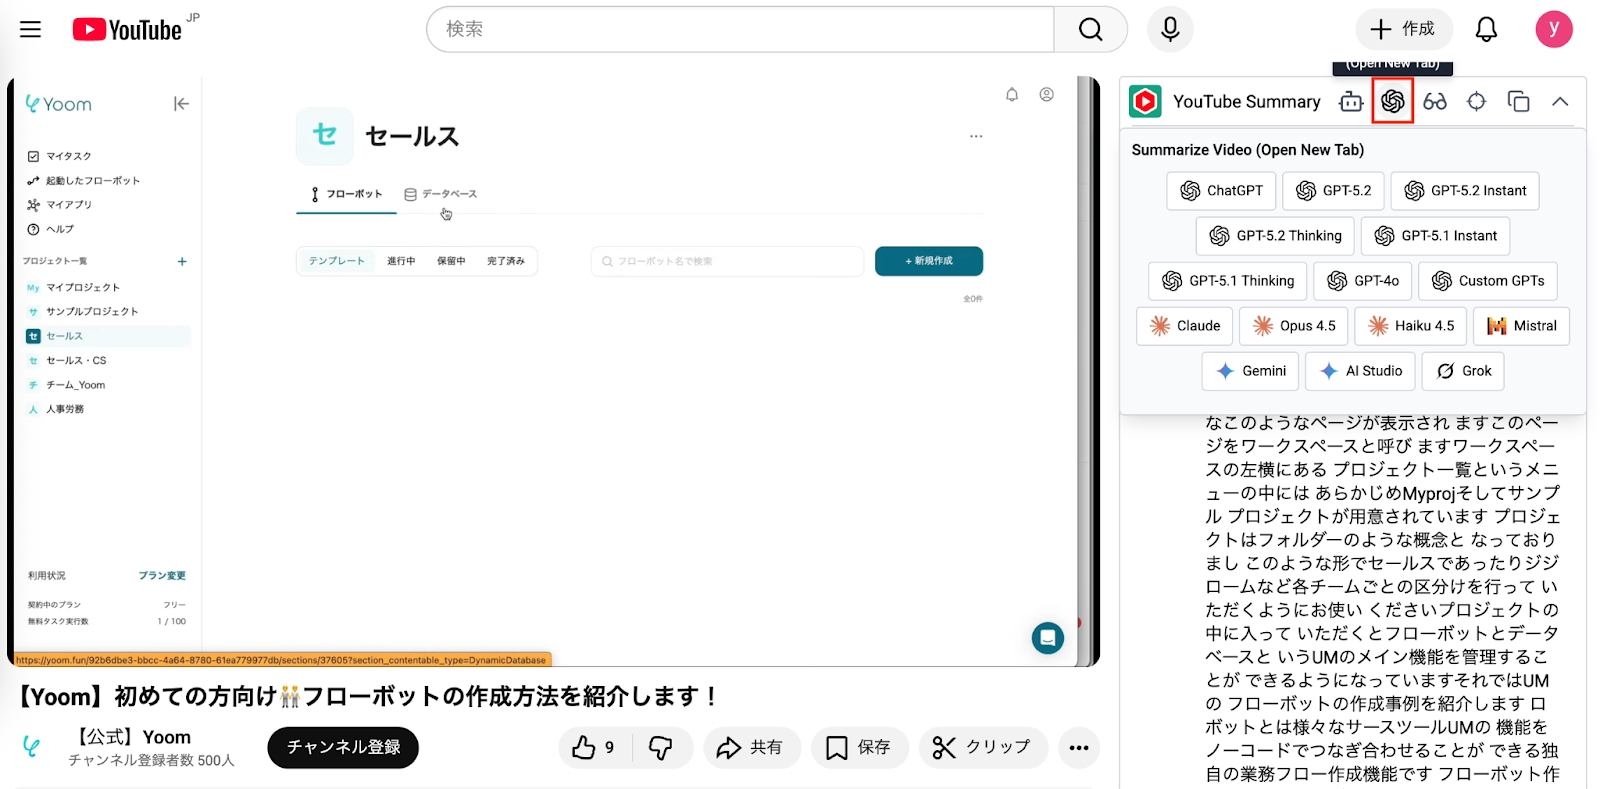Open チーム_Yoom project
This screenshot has width=1600, height=789.
66,385
